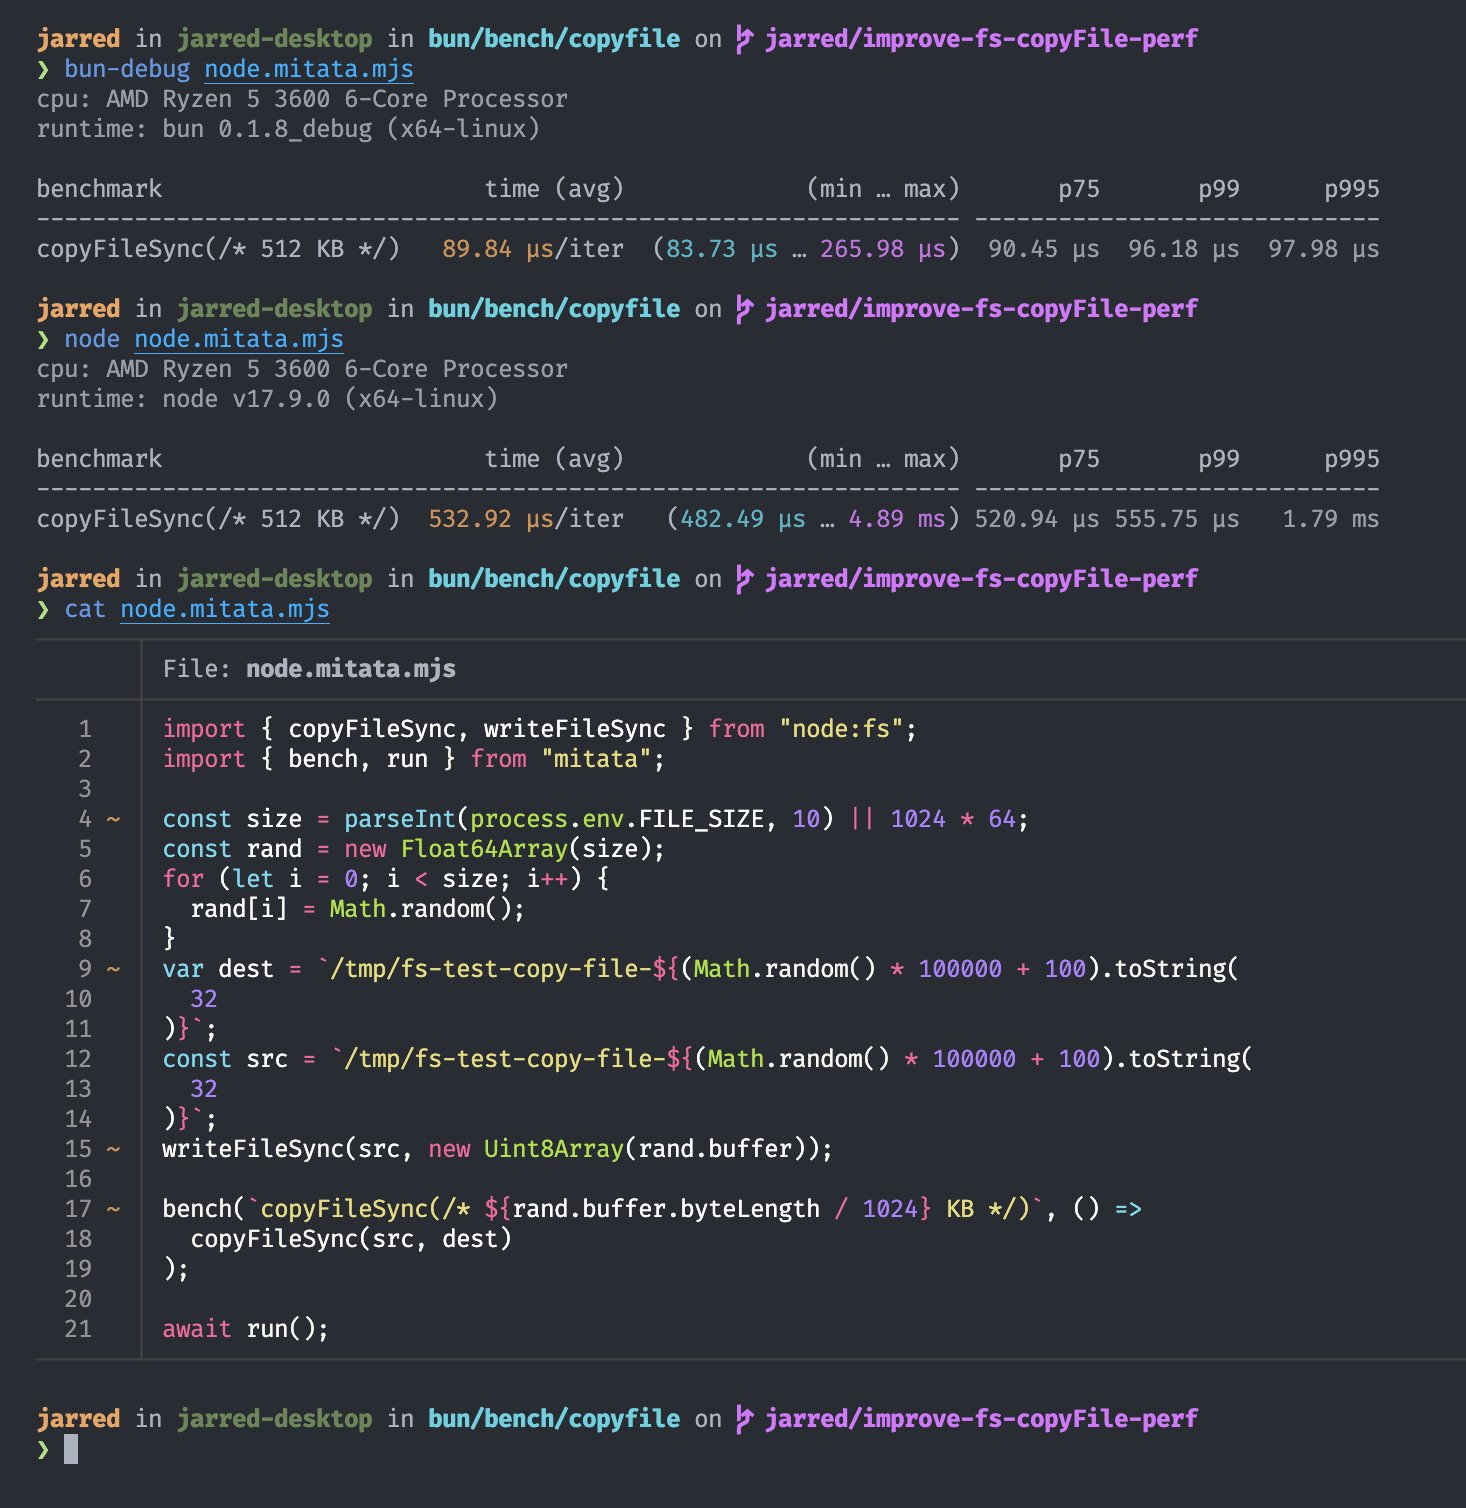1466x1508 pixels.
Task: Click the tilde change marker on line 17
Action: pos(114,1209)
